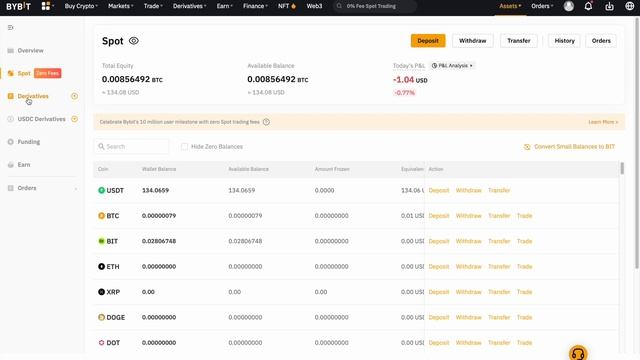This screenshot has height=360, width=640.
Task: Click the XRP coin icon
Action: (x=102, y=292)
